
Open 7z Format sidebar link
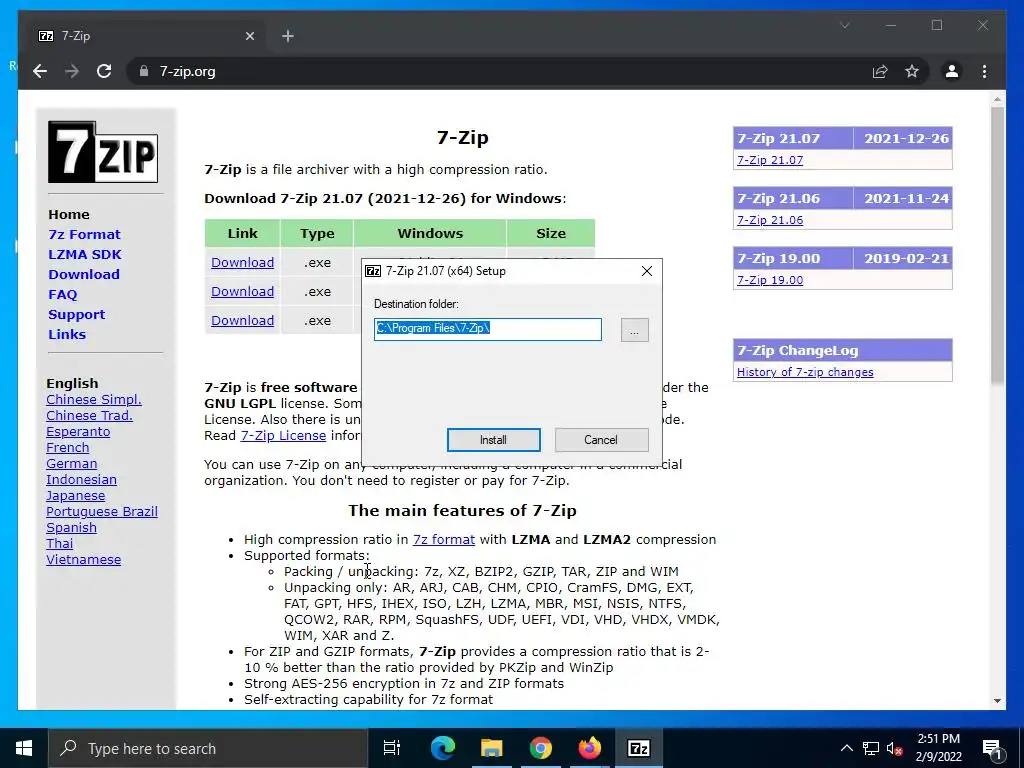[x=84, y=234]
